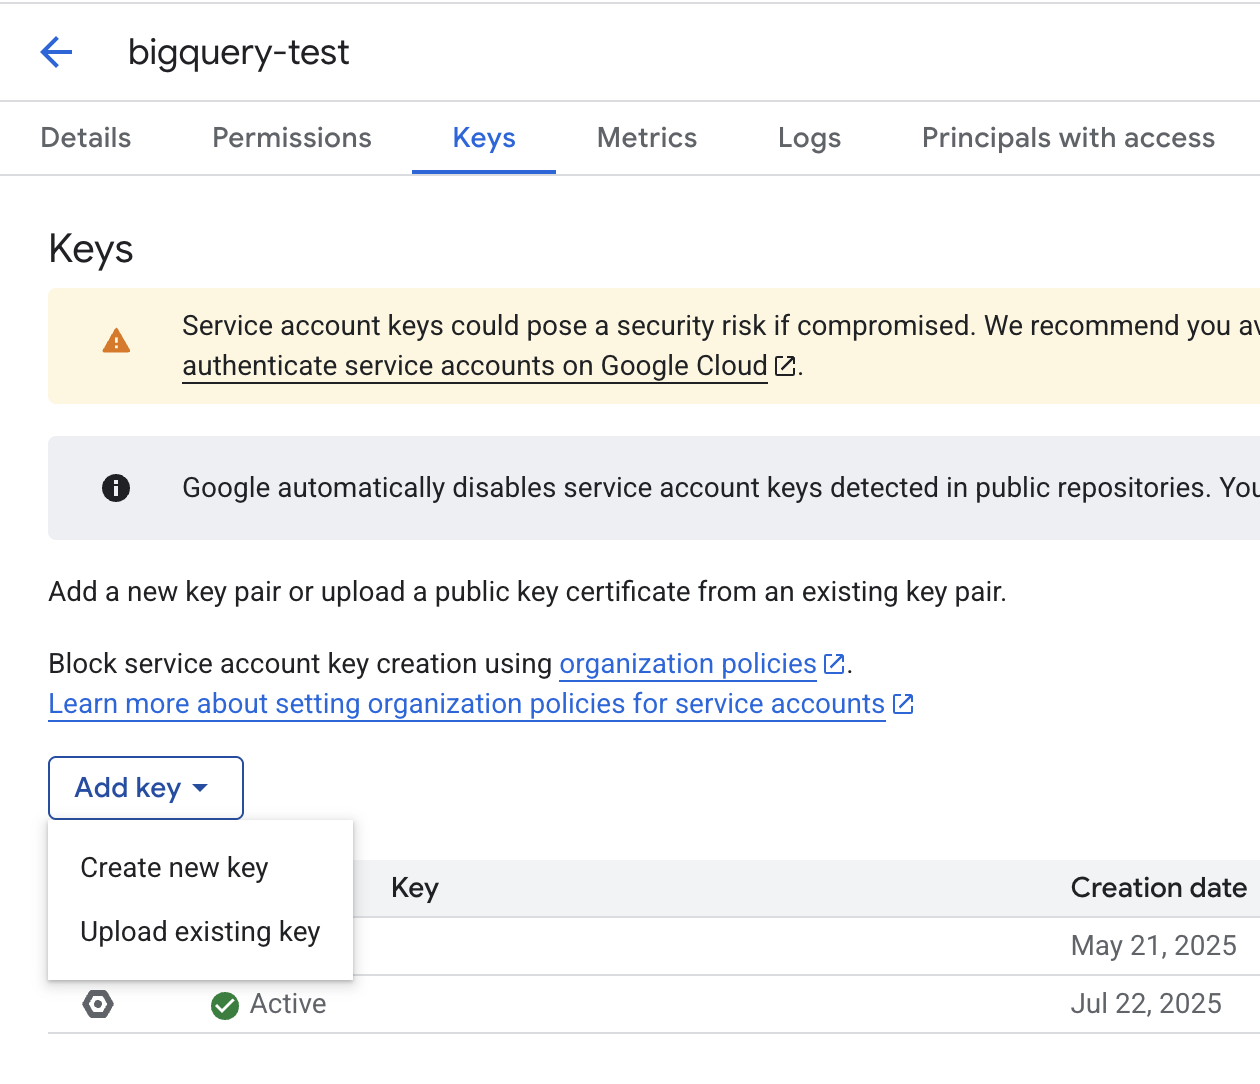Image resolution: width=1260 pixels, height=1084 pixels.
Task: Choose "Create new key" from the menu
Action: pyautogui.click(x=174, y=868)
